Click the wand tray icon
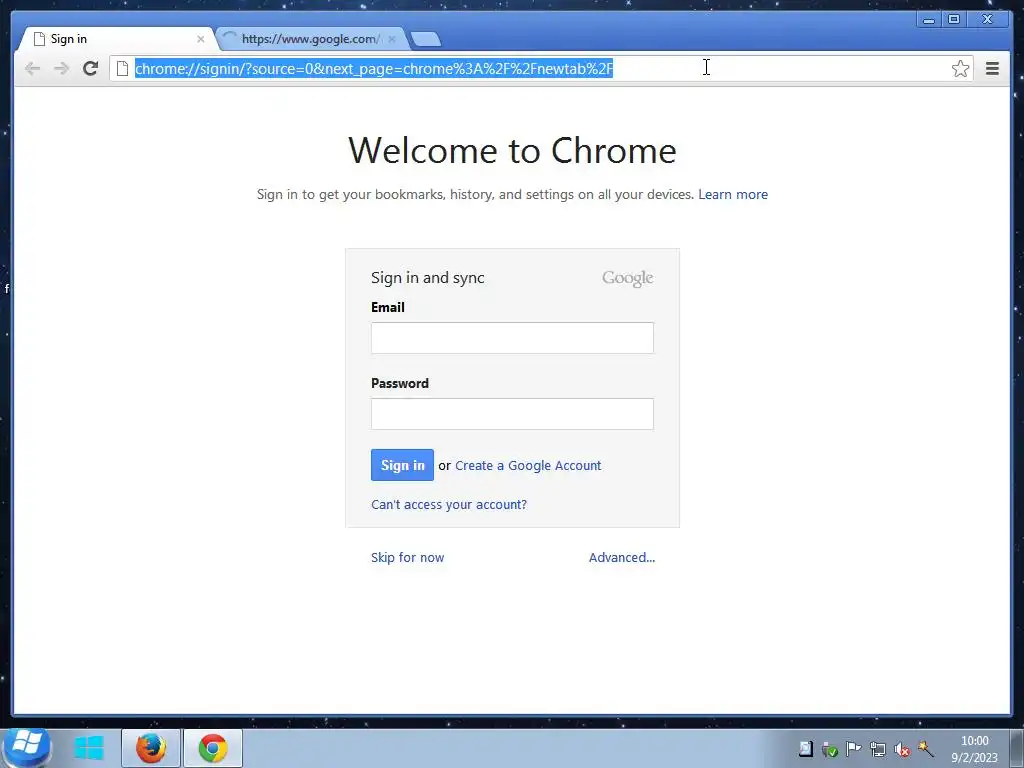The height and width of the screenshot is (768, 1024). coord(925,749)
